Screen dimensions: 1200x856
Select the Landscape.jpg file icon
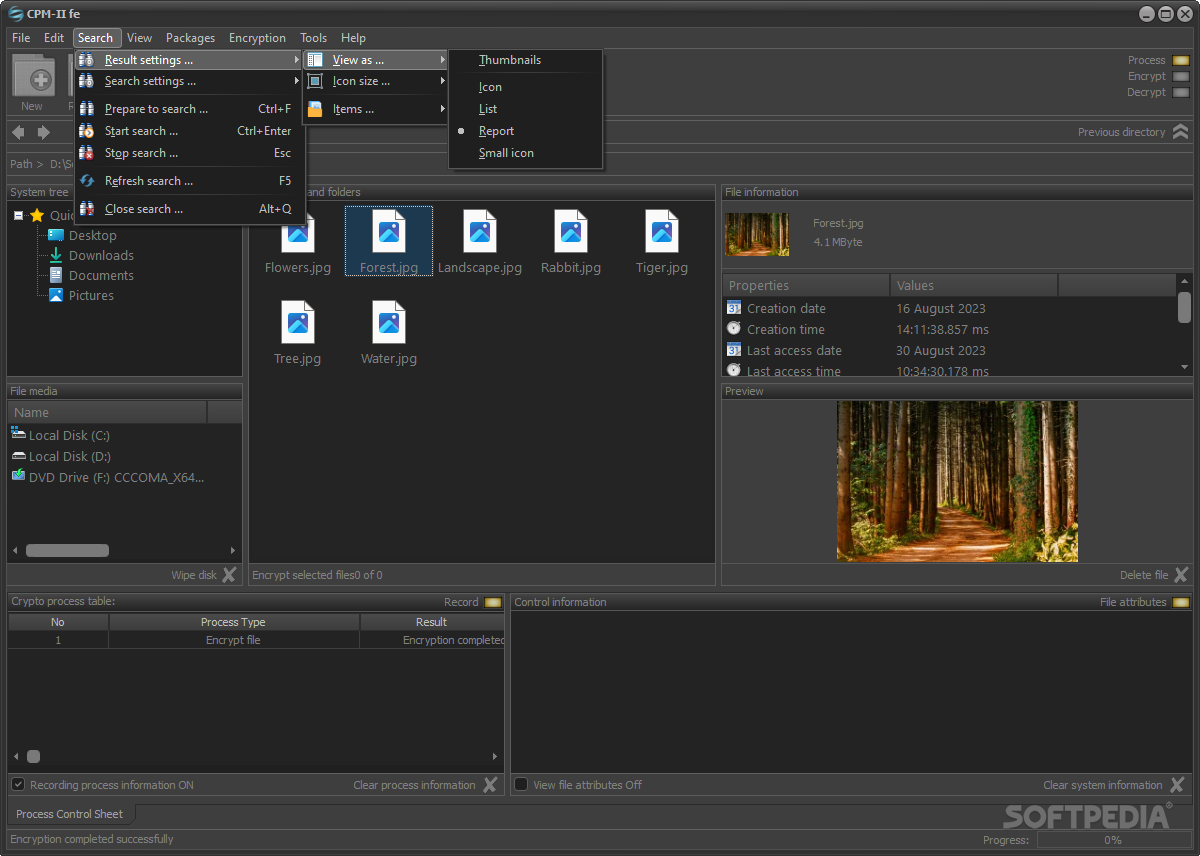[480, 231]
